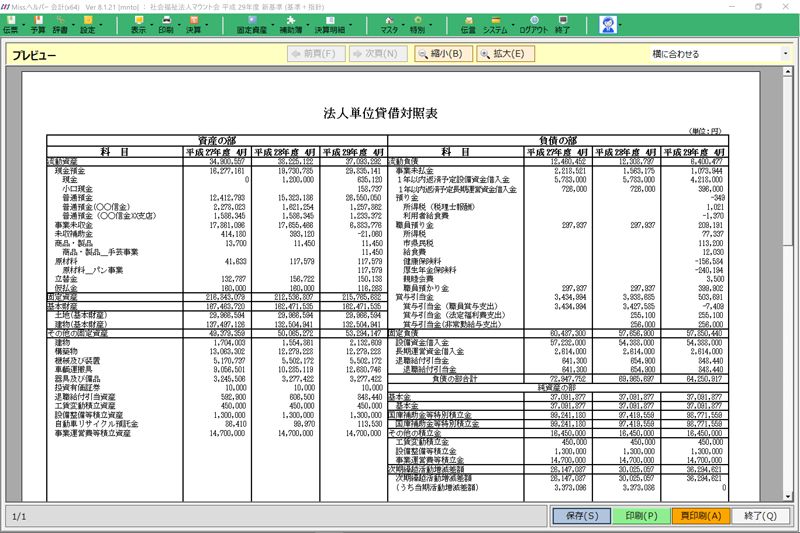Expand the dropdown arrow beside 伝票
This screenshot has height=533, width=800.
click(23, 24)
